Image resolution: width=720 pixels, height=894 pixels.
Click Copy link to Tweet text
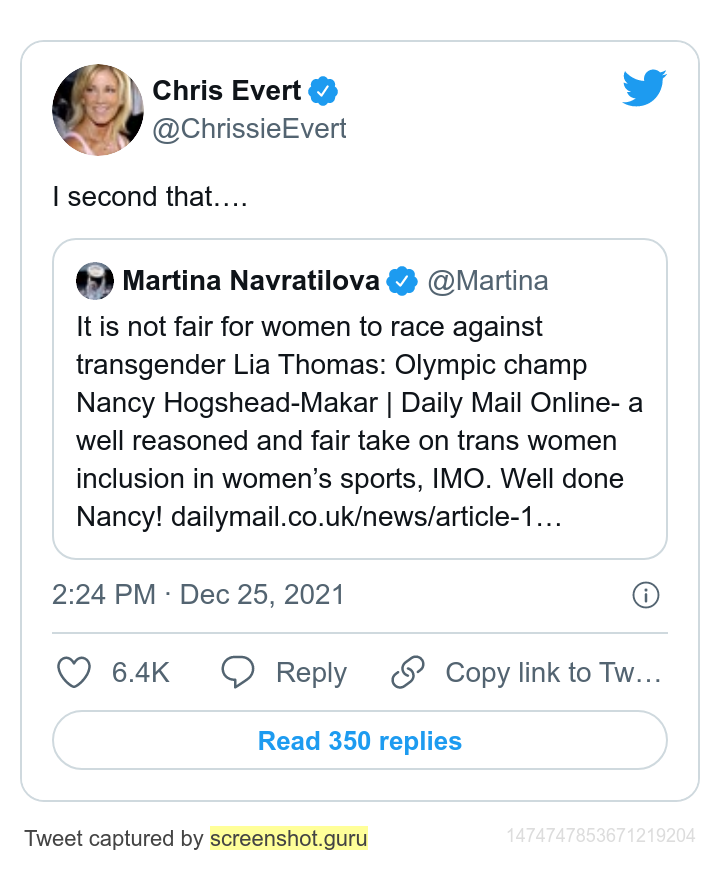[x=553, y=673]
